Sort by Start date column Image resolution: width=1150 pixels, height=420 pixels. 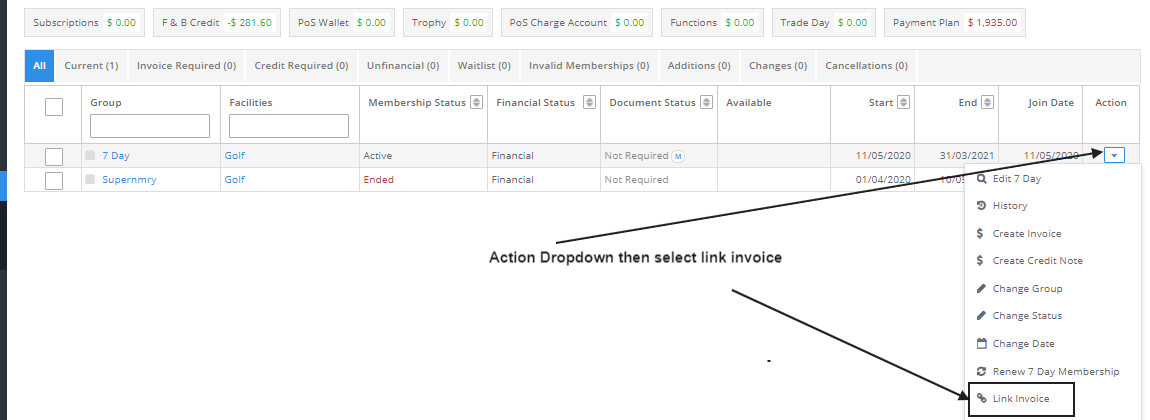[x=904, y=103]
